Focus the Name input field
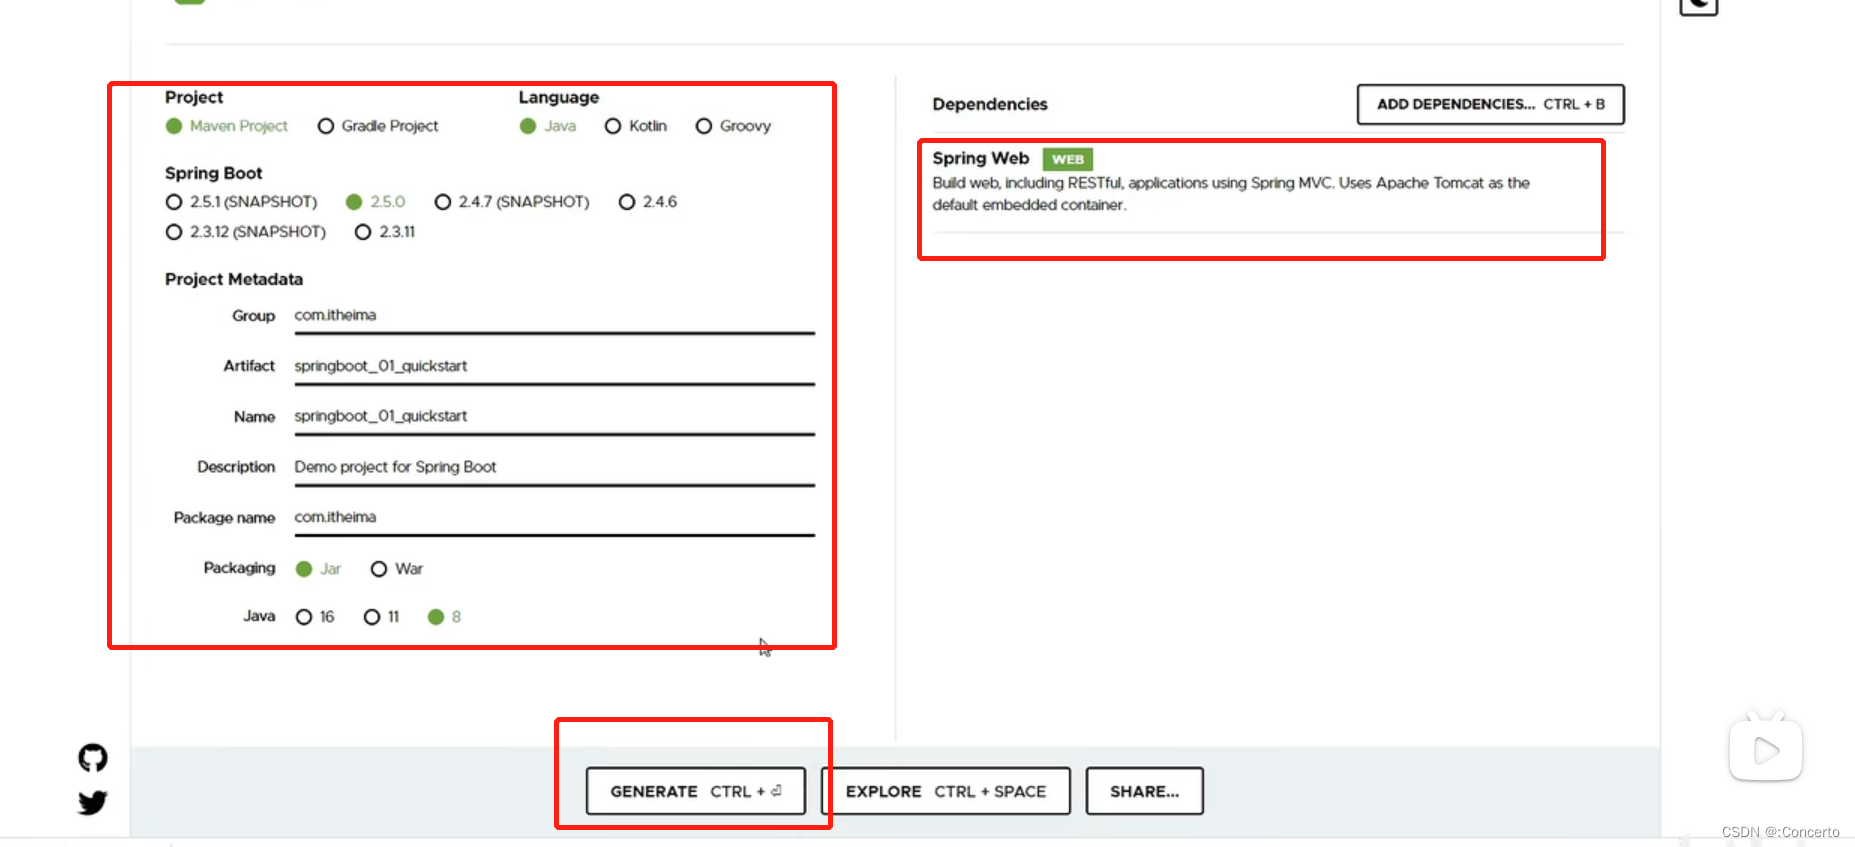This screenshot has width=1855, height=847. (x=554, y=417)
